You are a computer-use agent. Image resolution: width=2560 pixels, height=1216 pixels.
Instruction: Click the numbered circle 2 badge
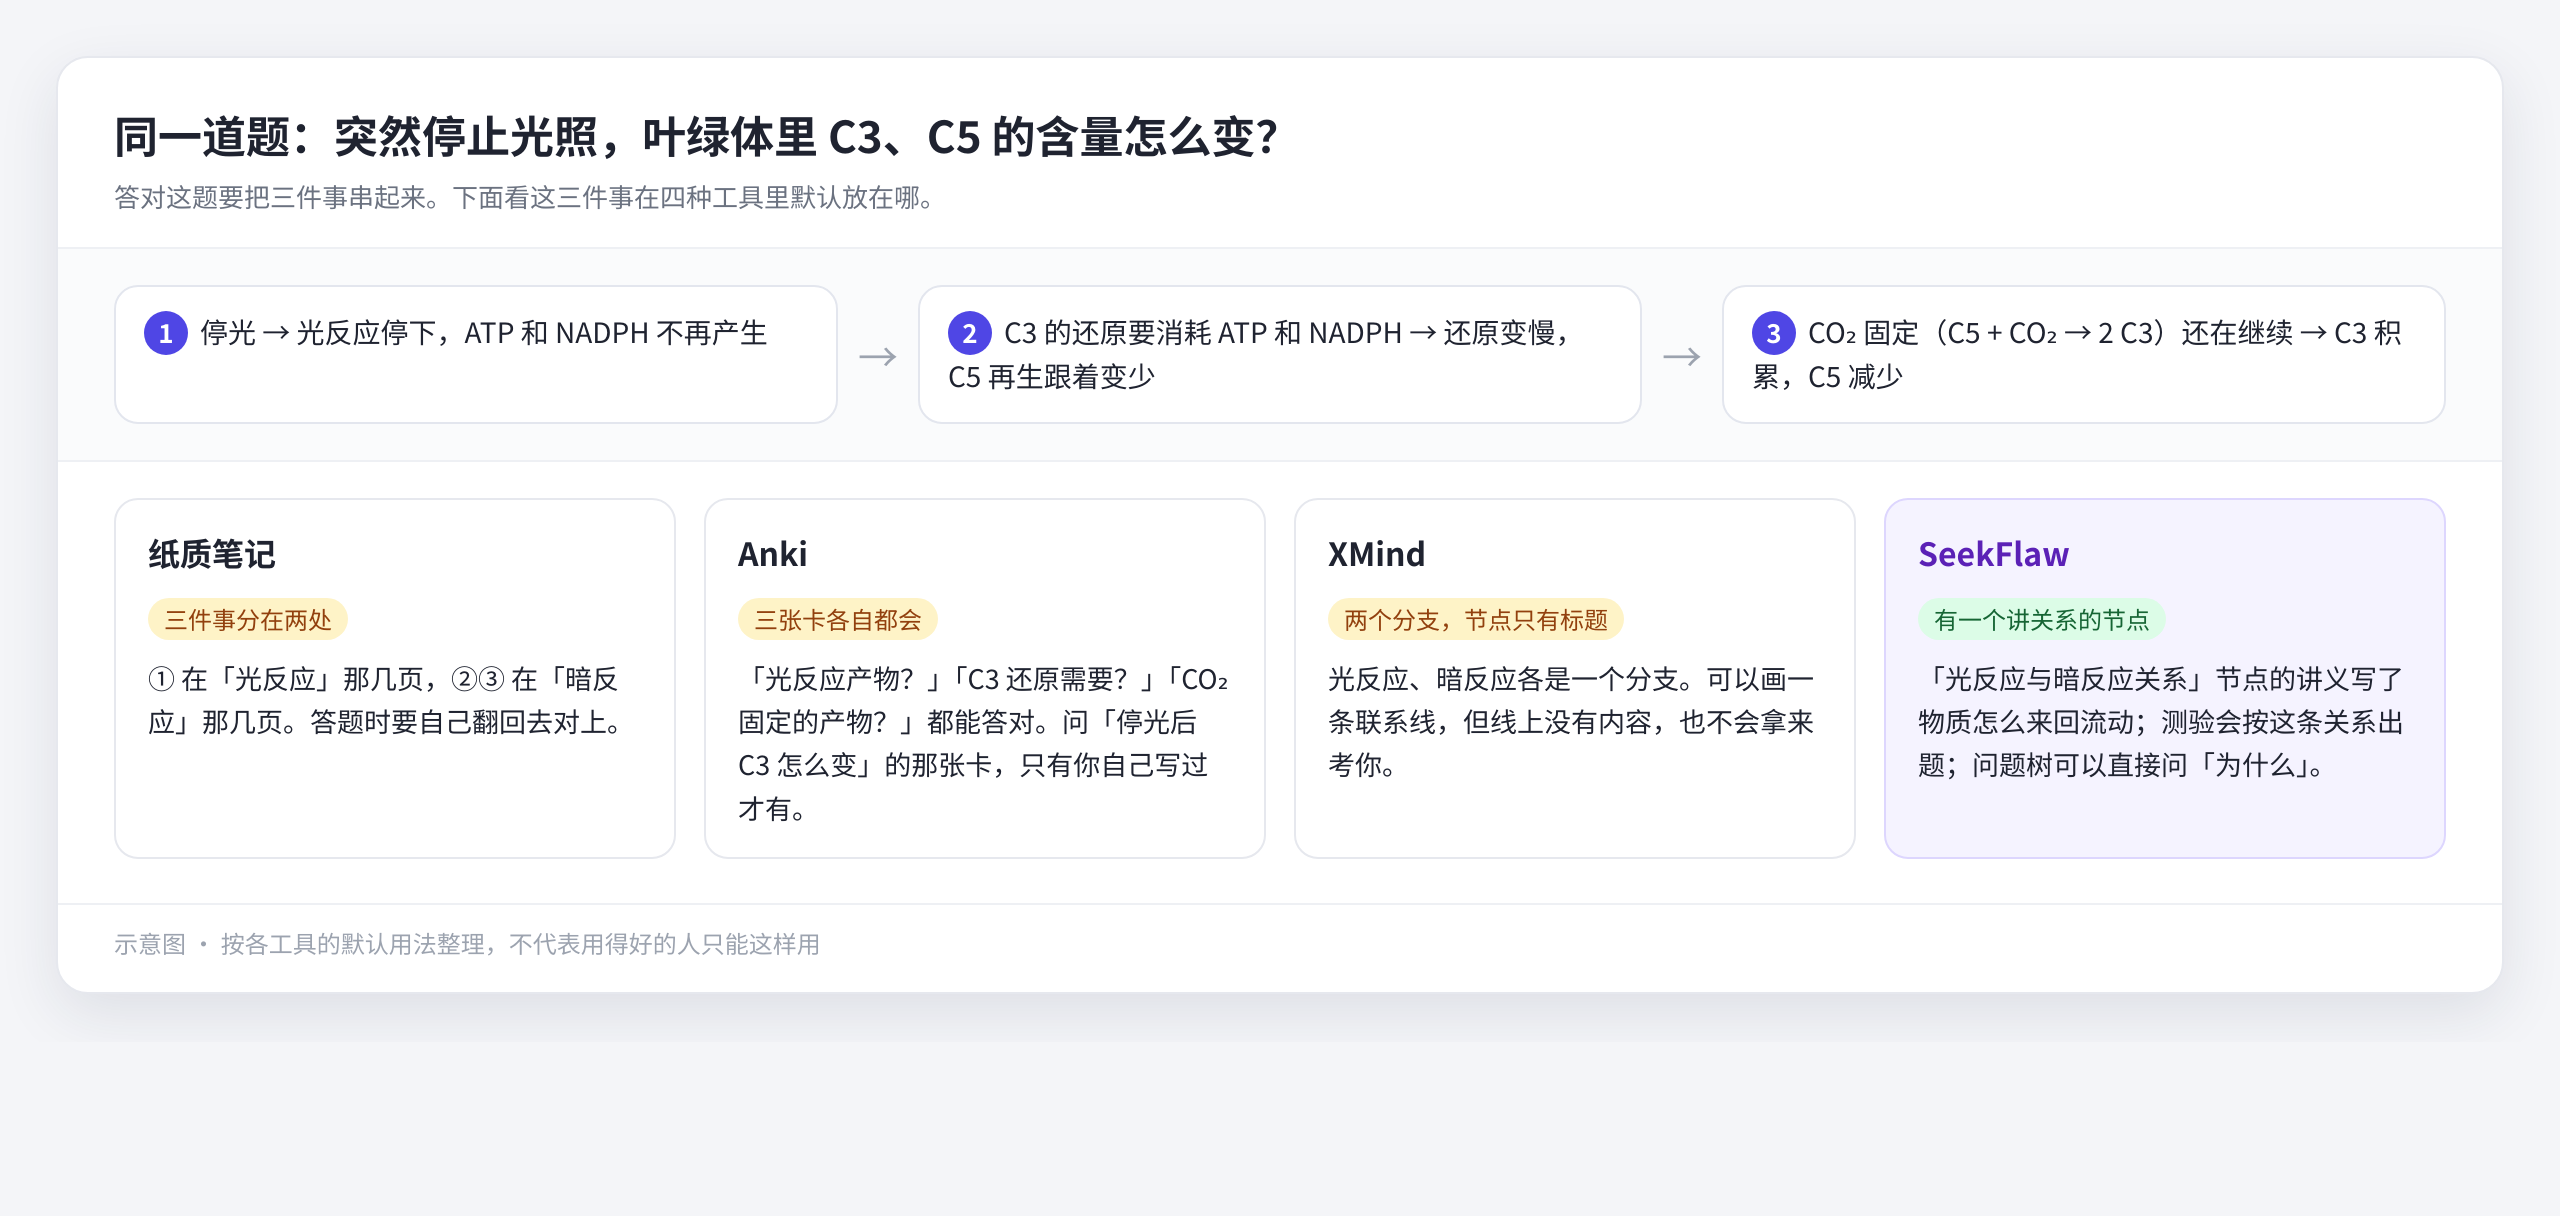969,333
